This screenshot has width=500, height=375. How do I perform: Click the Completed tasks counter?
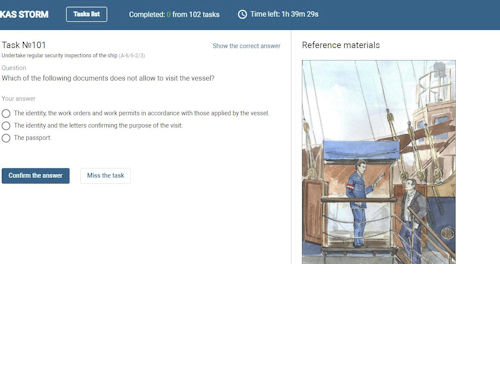(174, 14)
